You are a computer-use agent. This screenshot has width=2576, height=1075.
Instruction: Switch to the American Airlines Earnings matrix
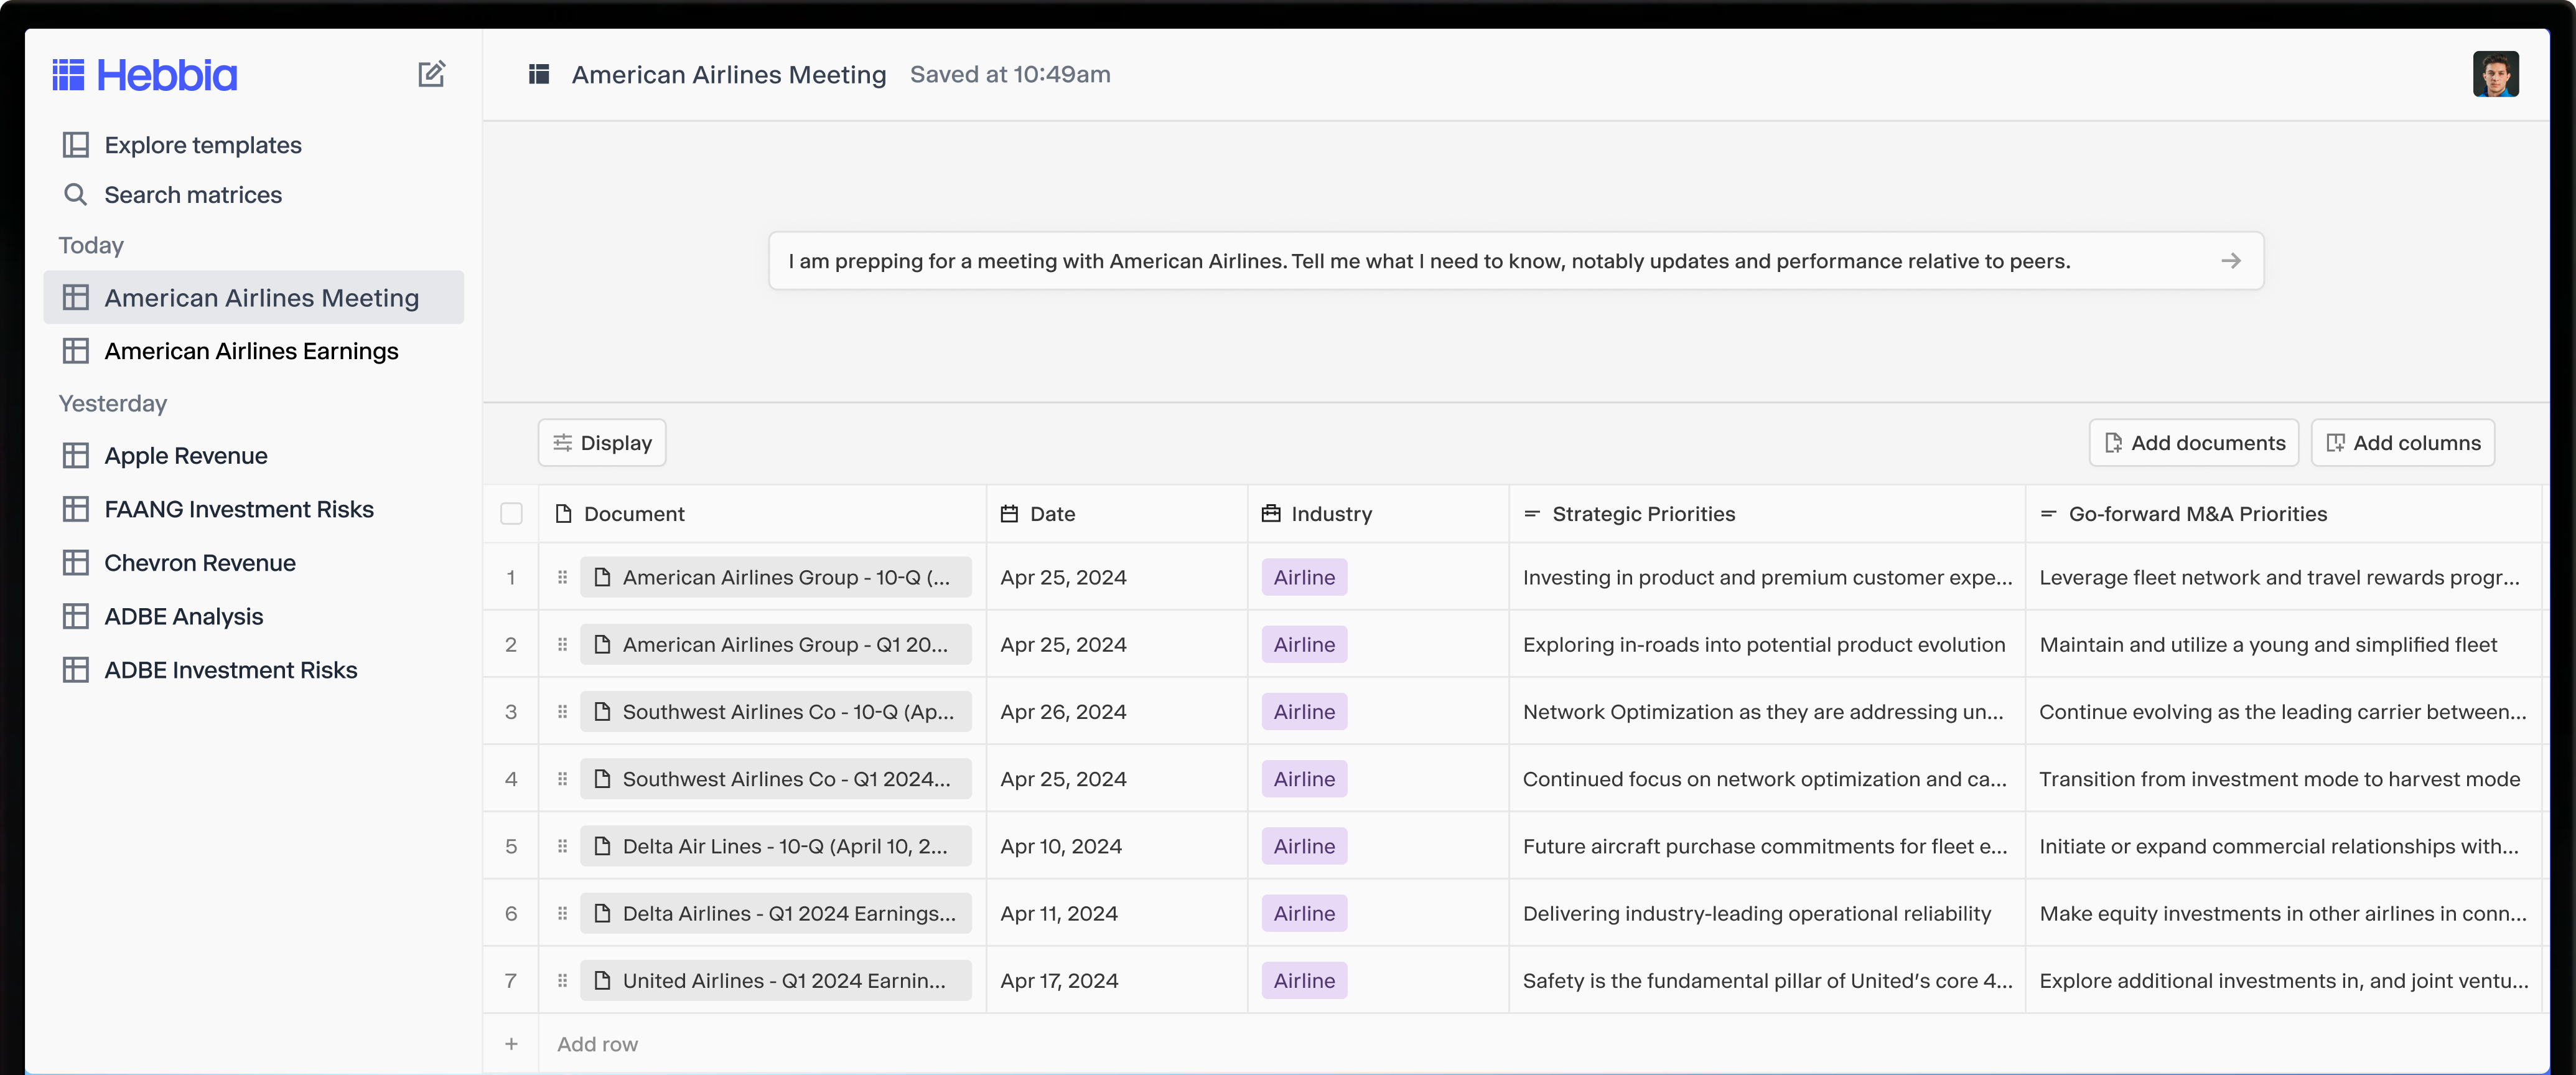point(251,351)
